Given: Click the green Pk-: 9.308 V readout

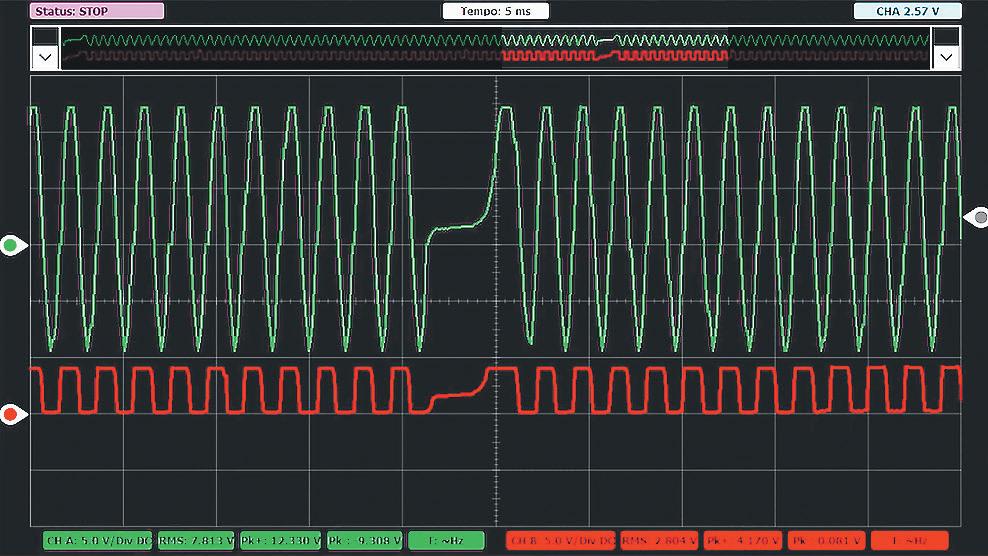Looking at the screenshot, I should tap(365, 541).
